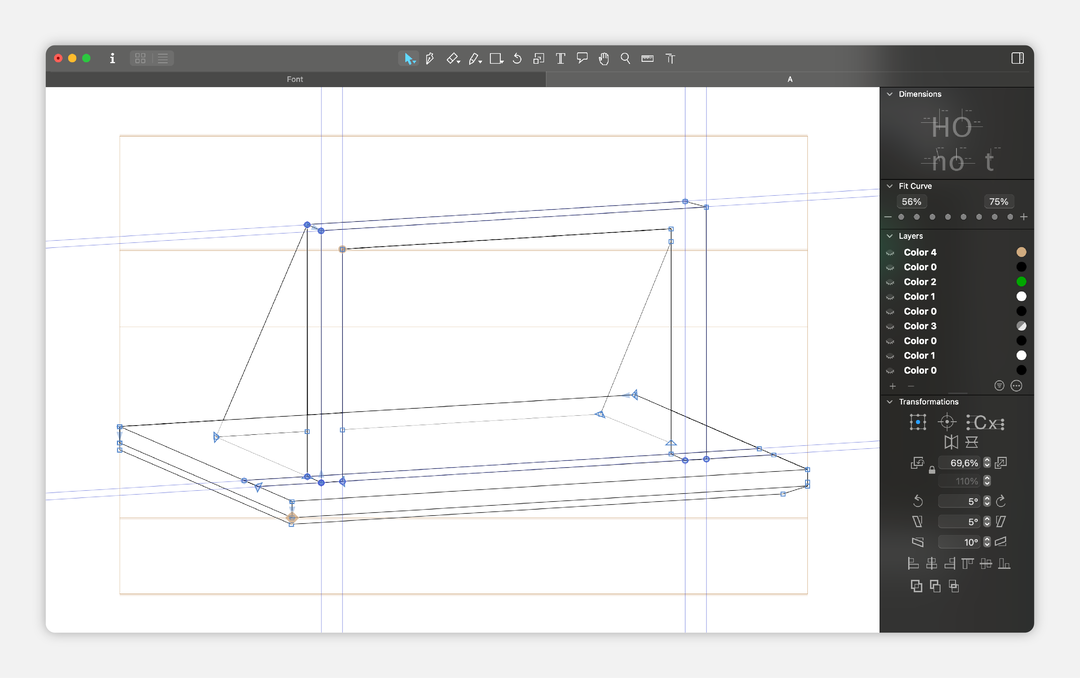Select the Hand tool

coord(604,59)
